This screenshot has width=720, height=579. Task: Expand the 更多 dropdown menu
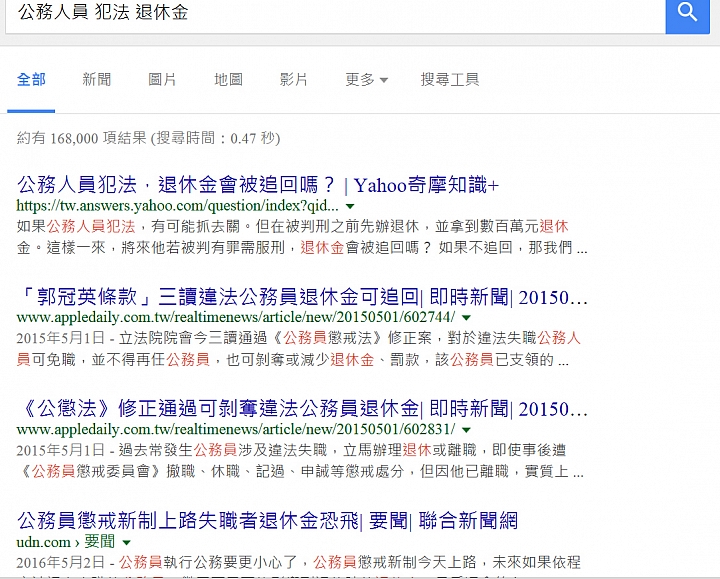coord(366,79)
